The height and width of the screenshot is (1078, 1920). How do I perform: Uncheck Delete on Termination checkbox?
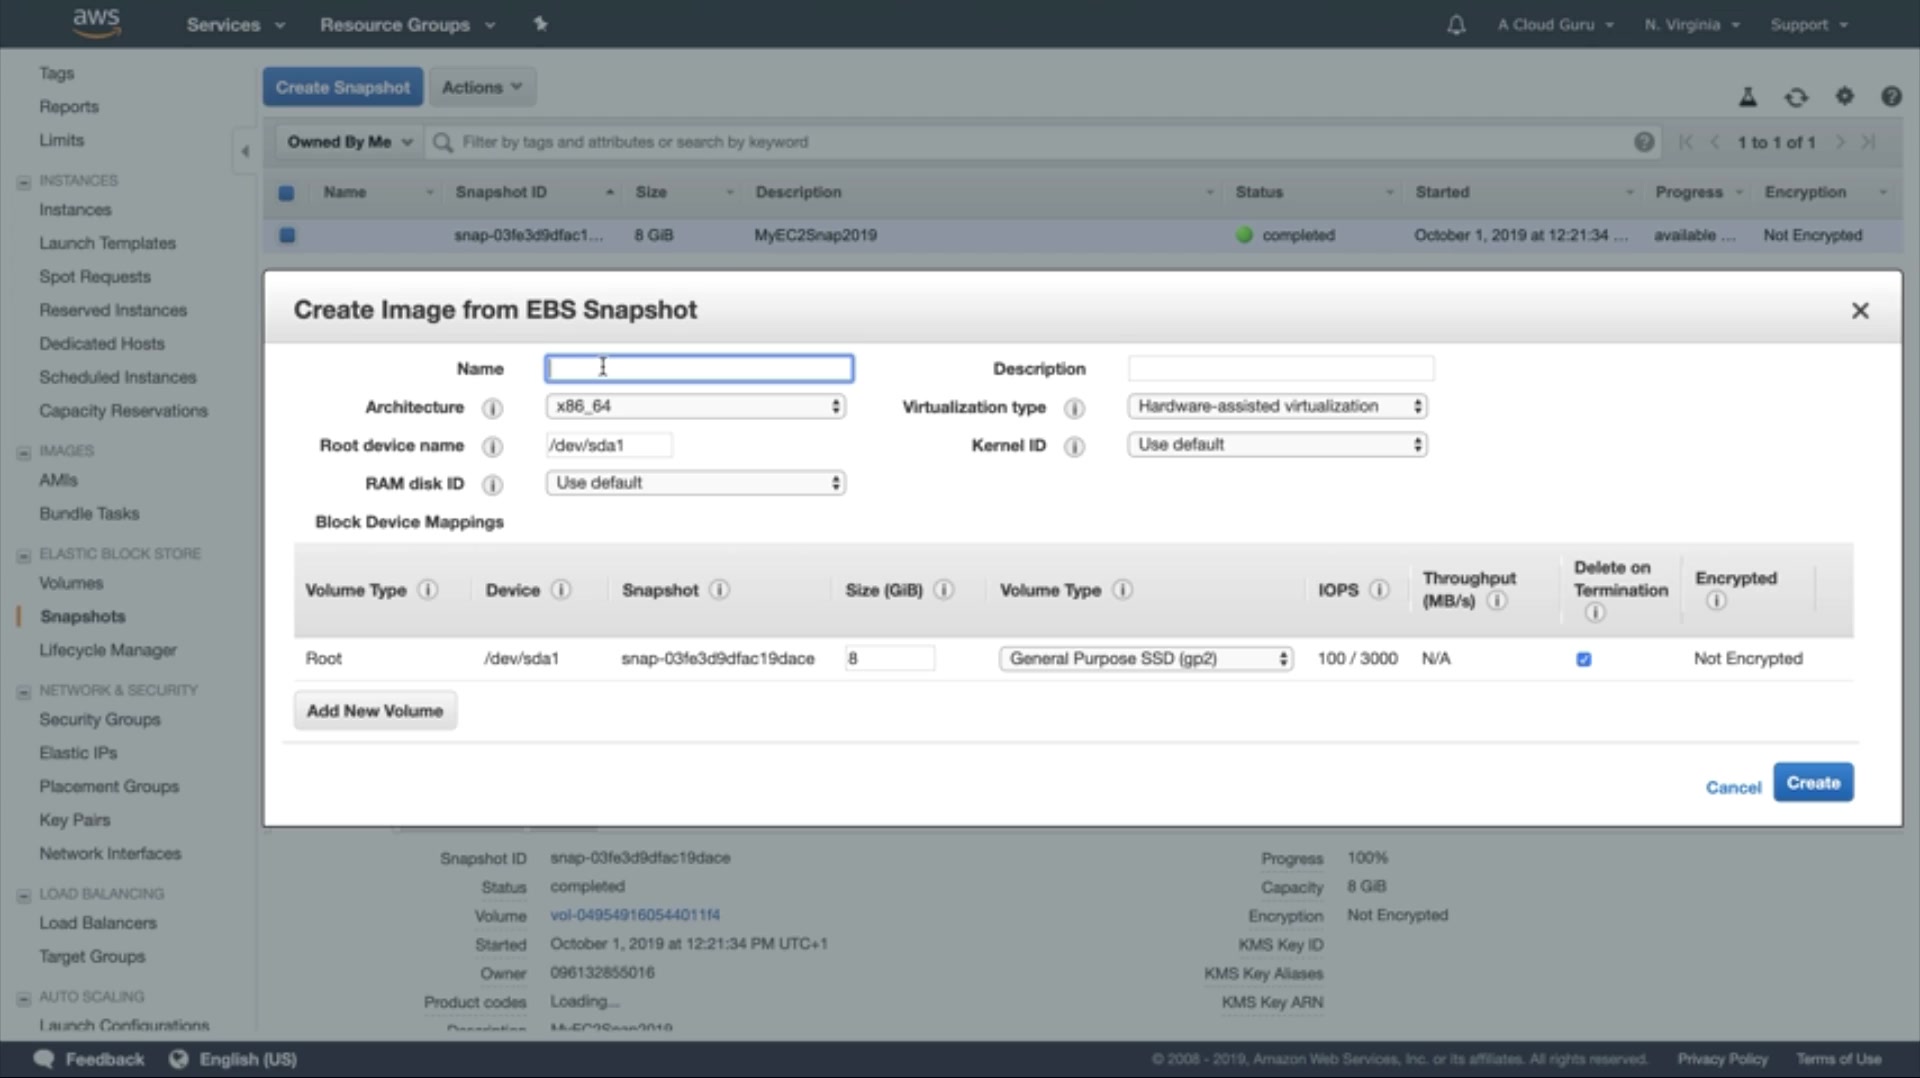(1583, 659)
